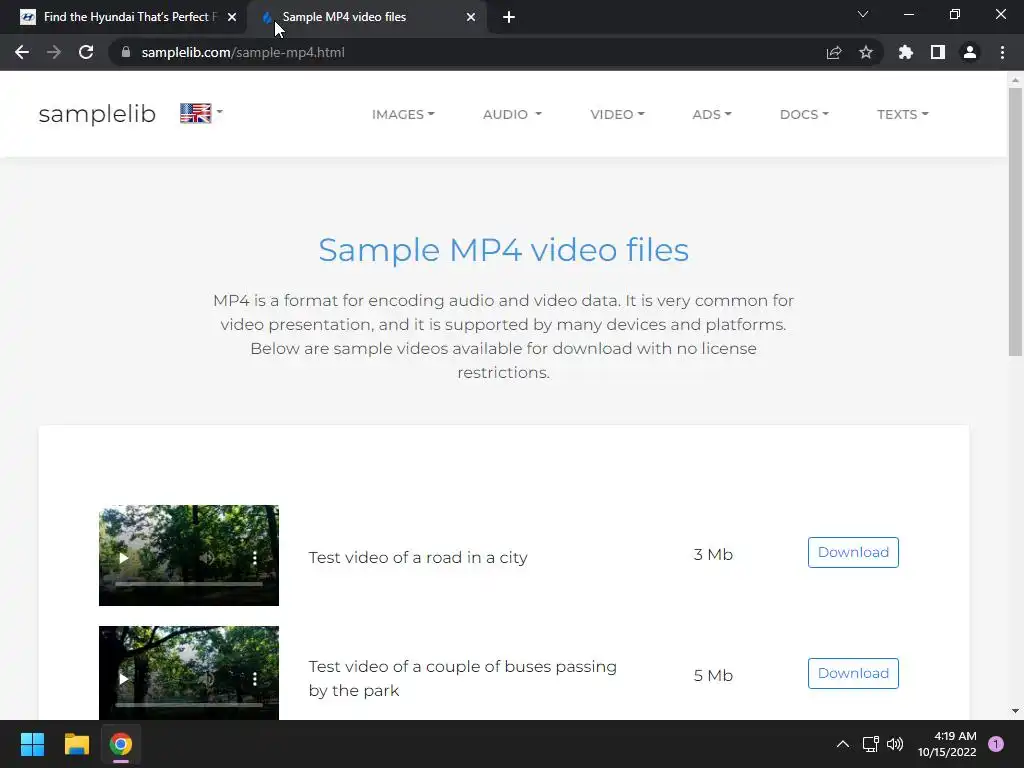Show hidden system tray icons
Viewport: 1024px width, 768px height.
click(x=843, y=744)
